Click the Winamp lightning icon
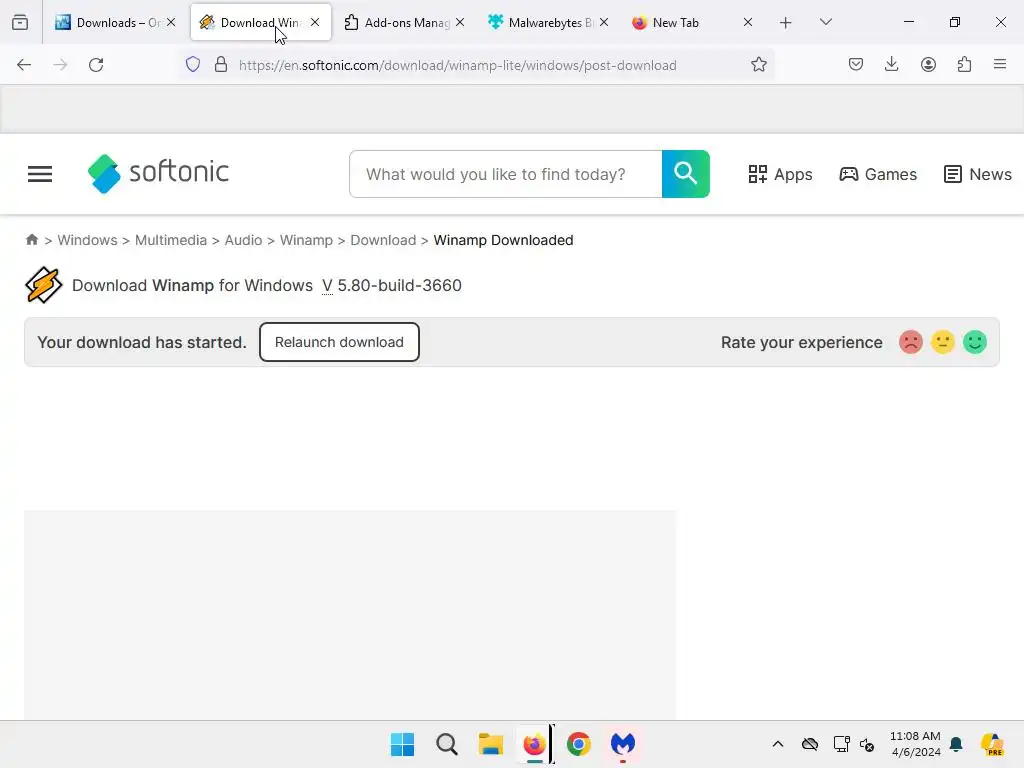The width and height of the screenshot is (1024, 768). coord(43,285)
